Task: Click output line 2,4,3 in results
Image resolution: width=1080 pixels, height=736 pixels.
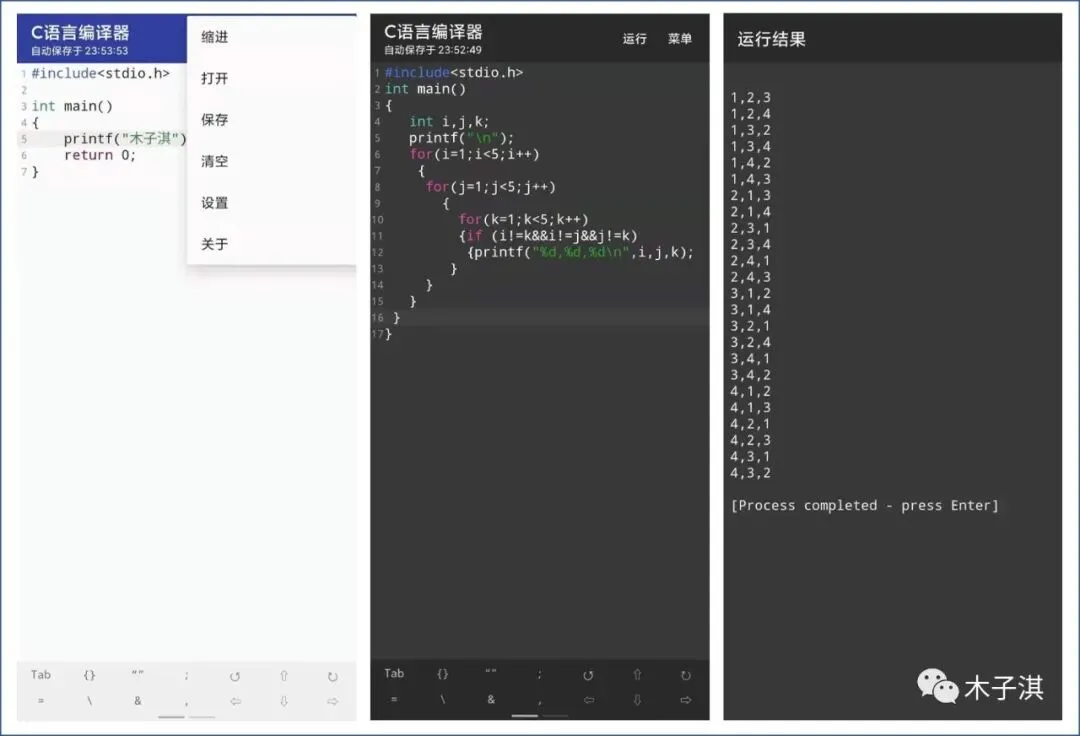Action: (x=751, y=277)
